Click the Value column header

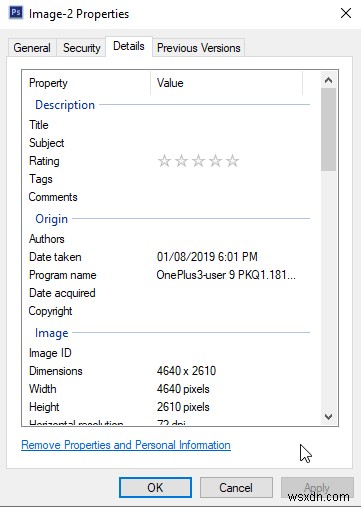pyautogui.click(x=227, y=83)
